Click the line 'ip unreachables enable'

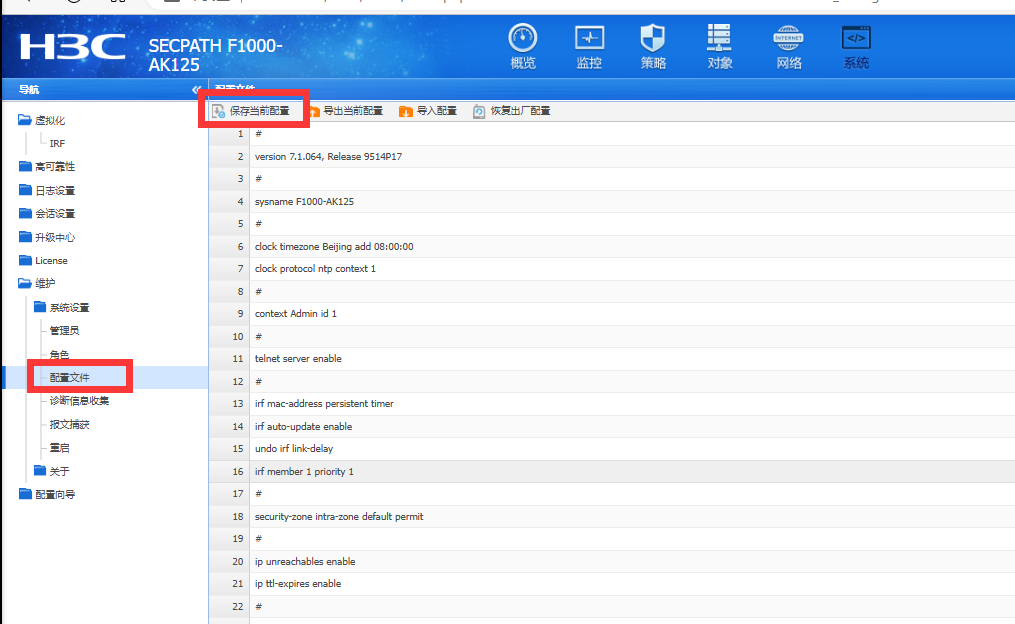305,561
